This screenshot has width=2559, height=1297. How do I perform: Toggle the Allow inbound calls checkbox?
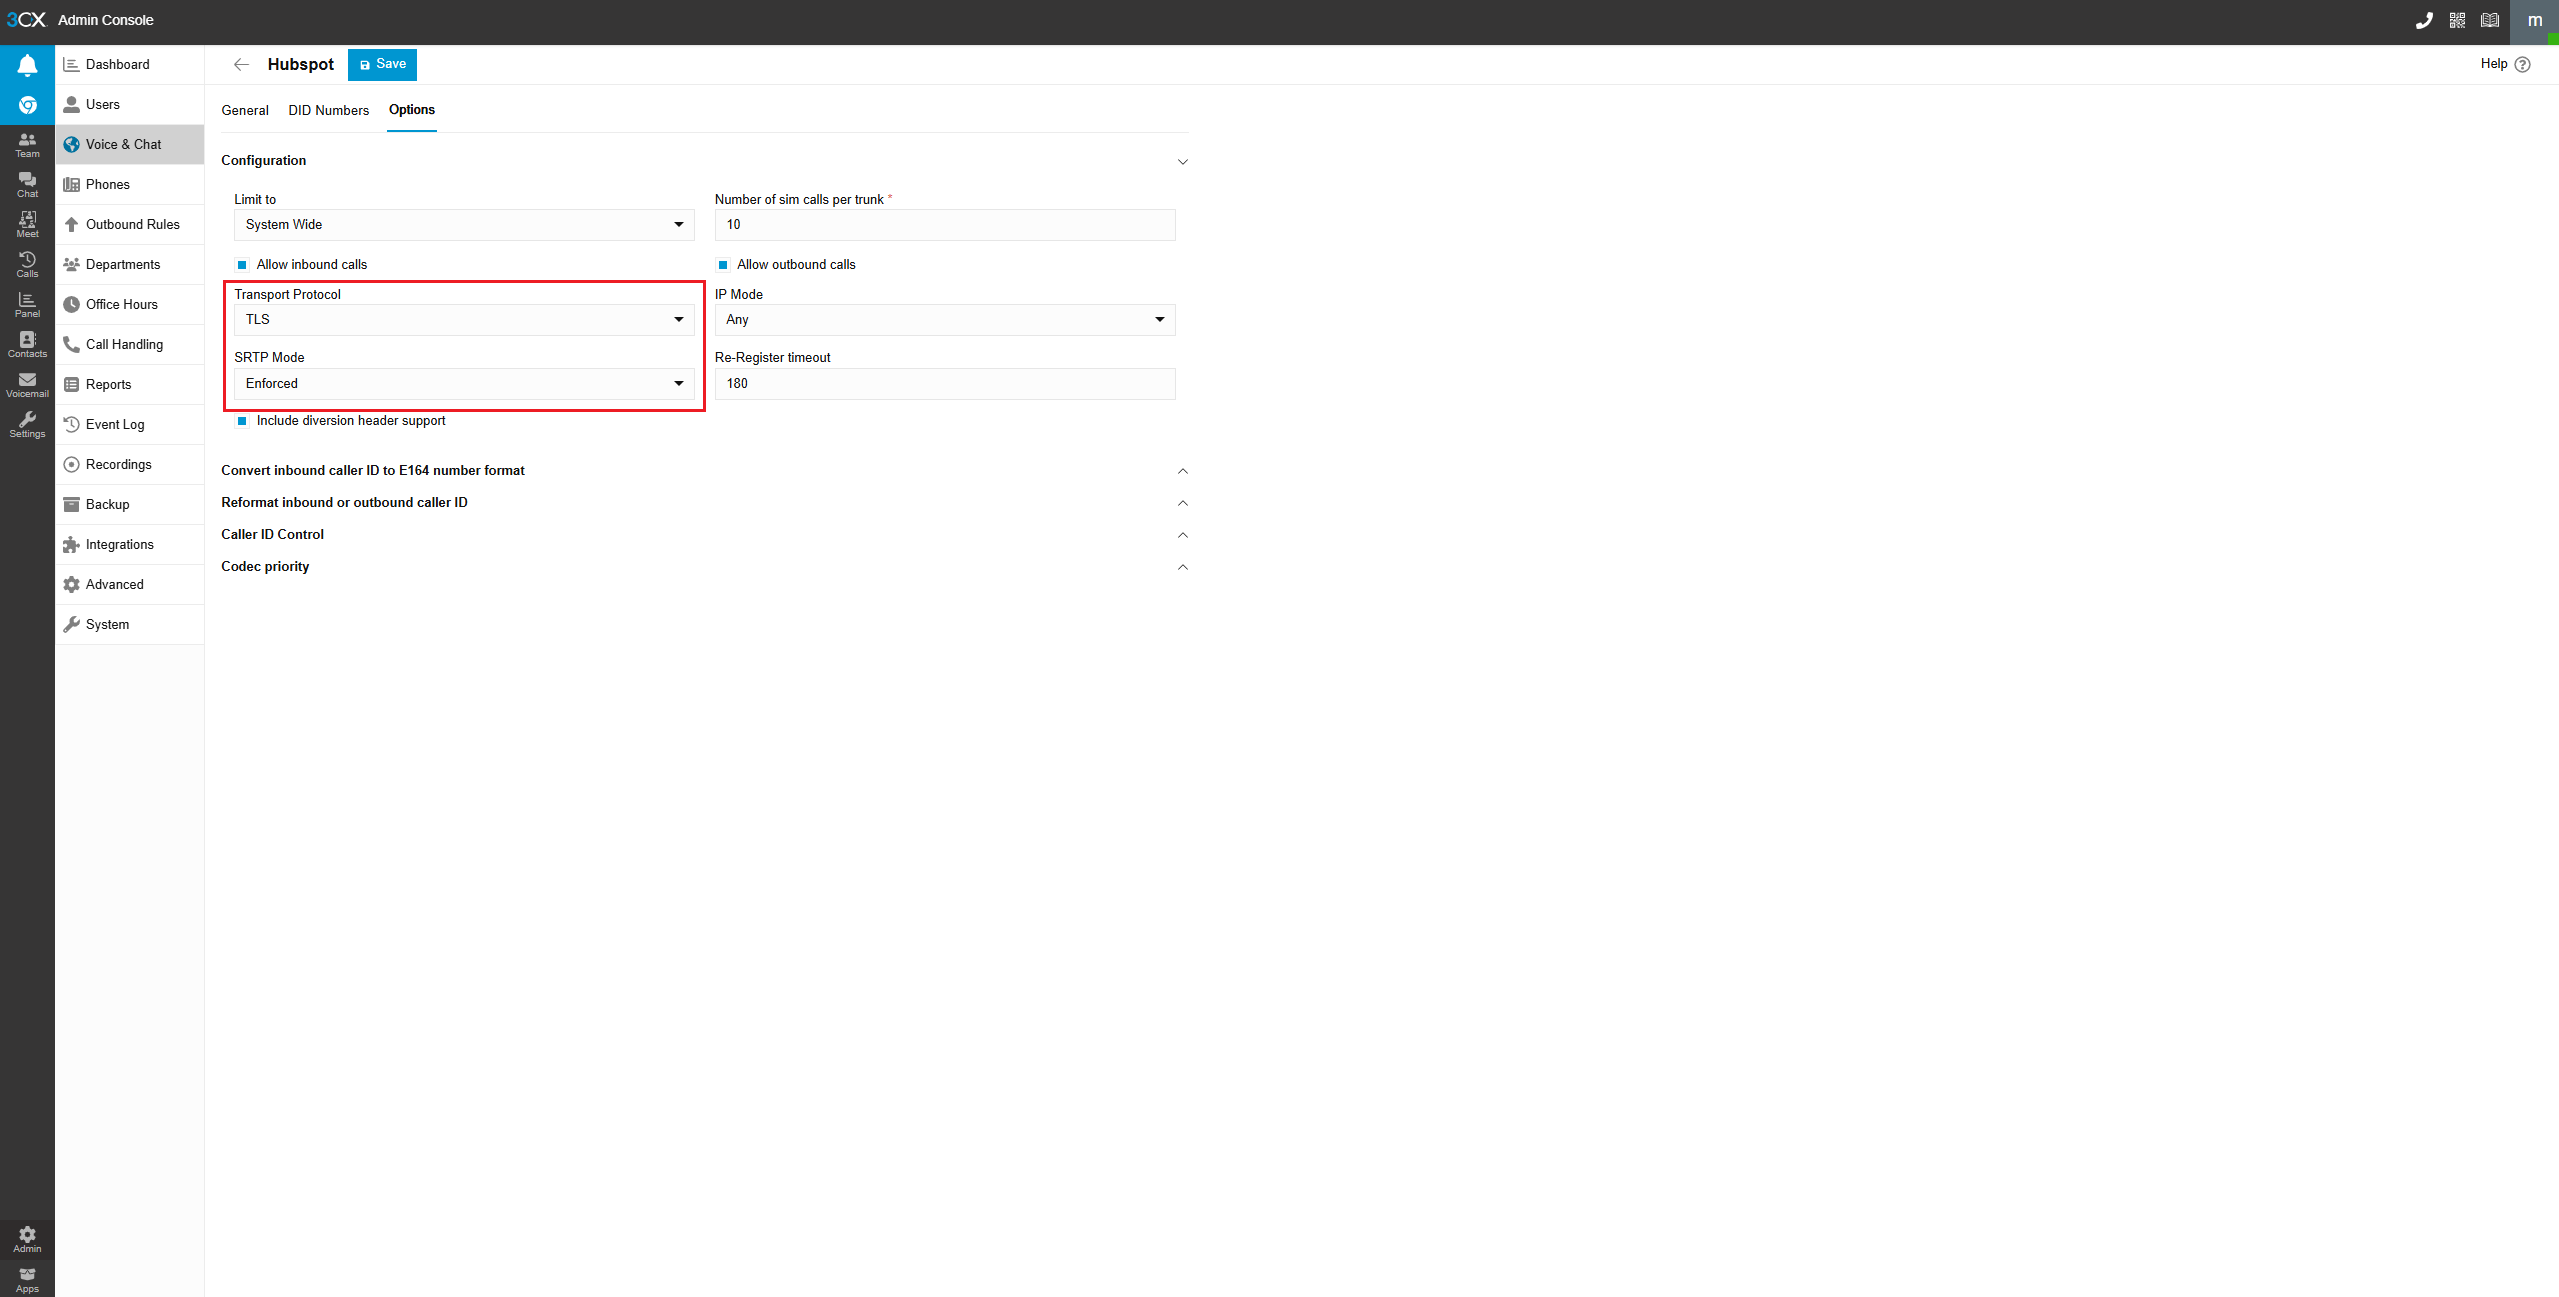point(242,265)
